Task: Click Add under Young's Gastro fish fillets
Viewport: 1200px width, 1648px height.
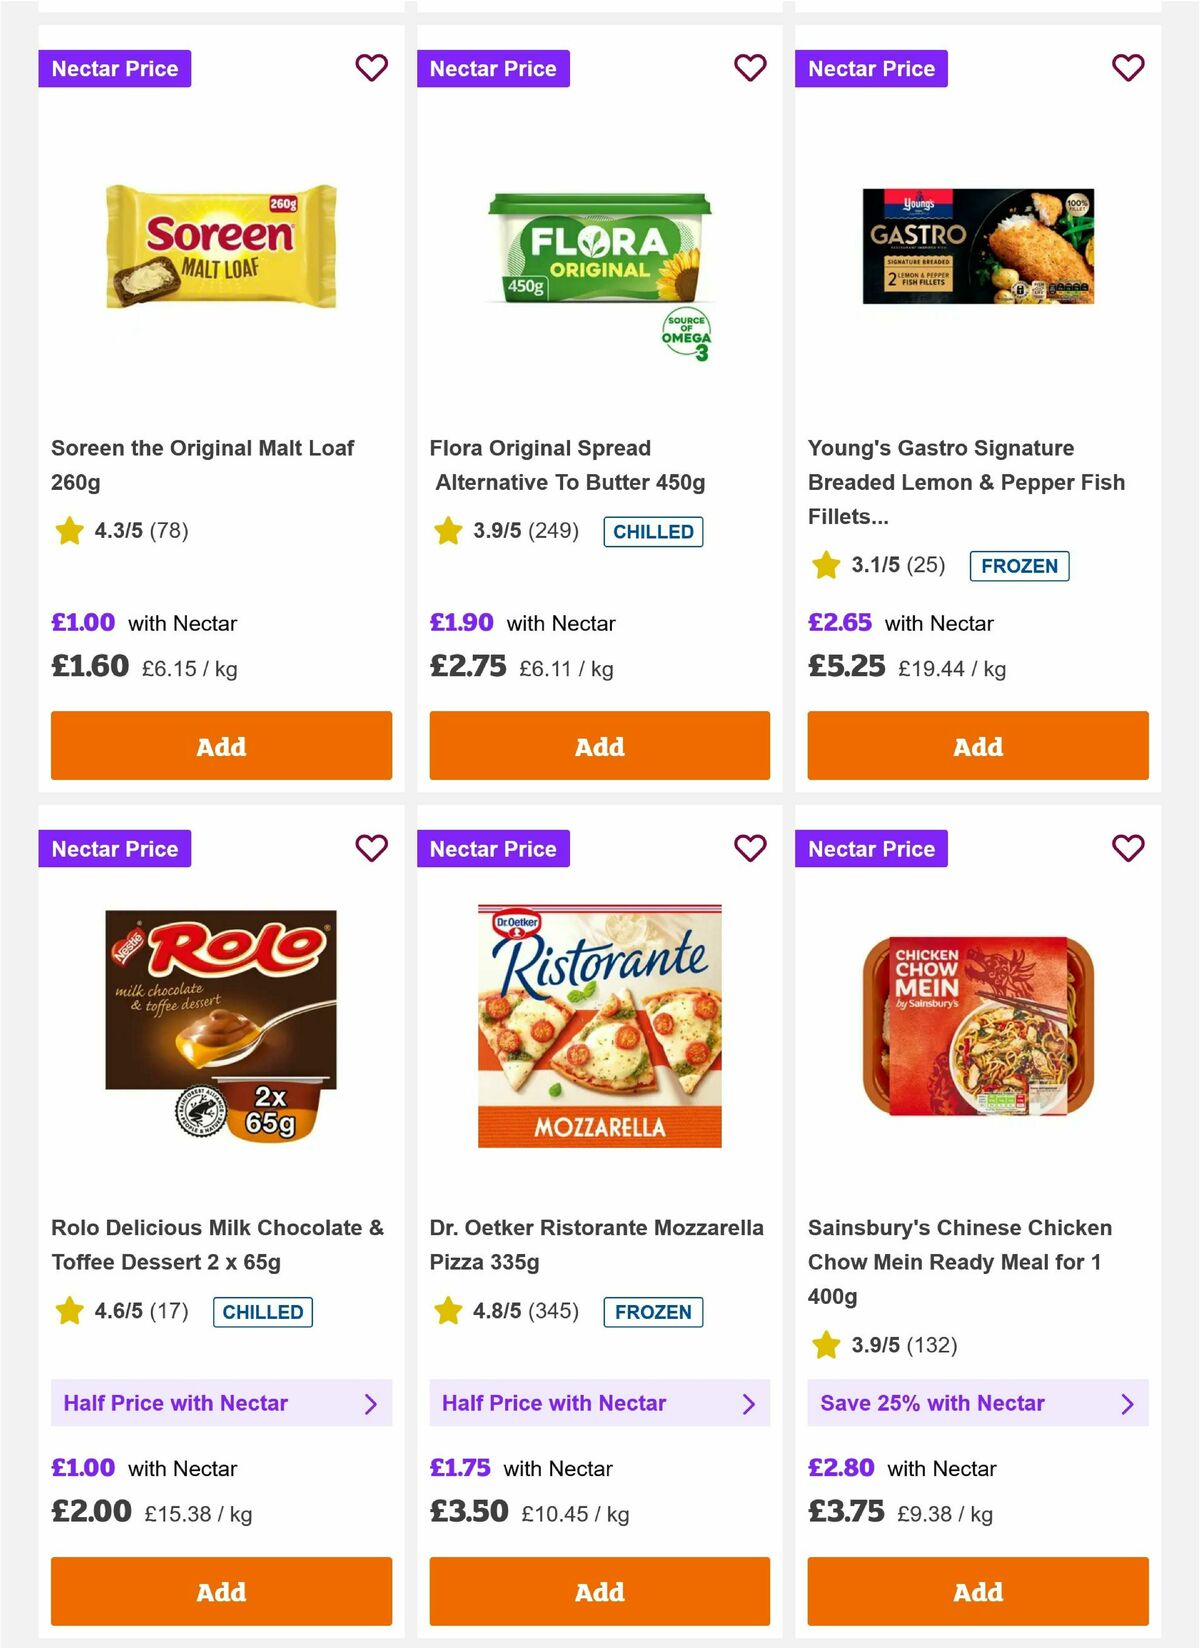Action: 977,746
